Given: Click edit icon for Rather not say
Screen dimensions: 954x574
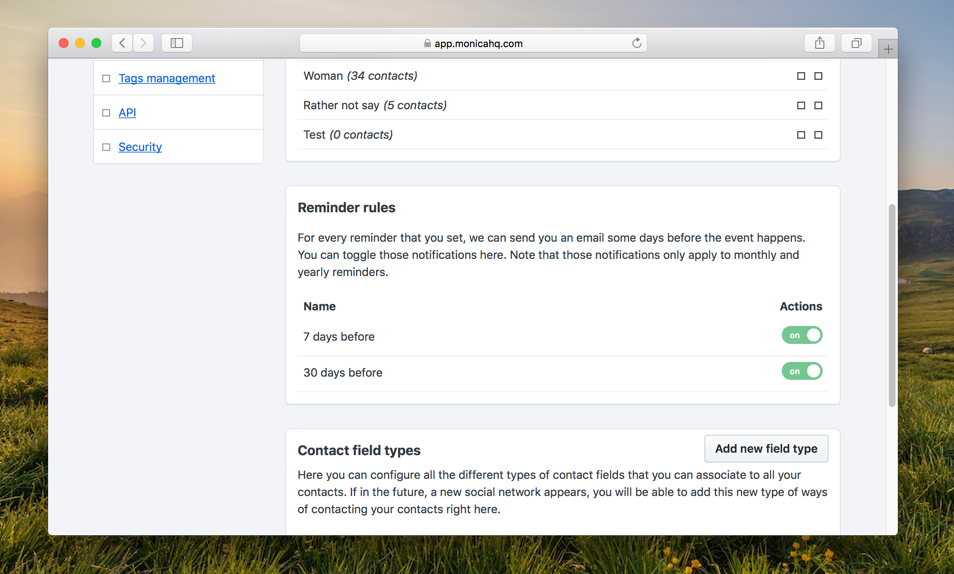Looking at the screenshot, I should [801, 105].
